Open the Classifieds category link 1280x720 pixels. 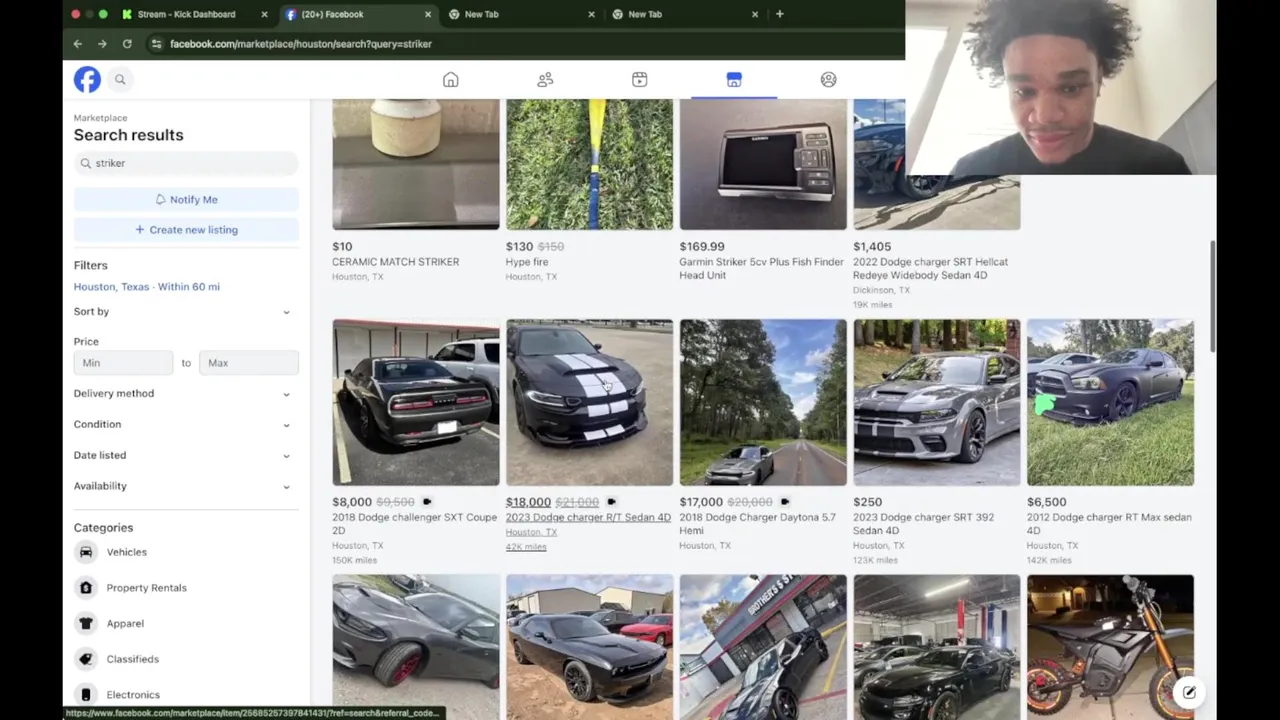132,659
